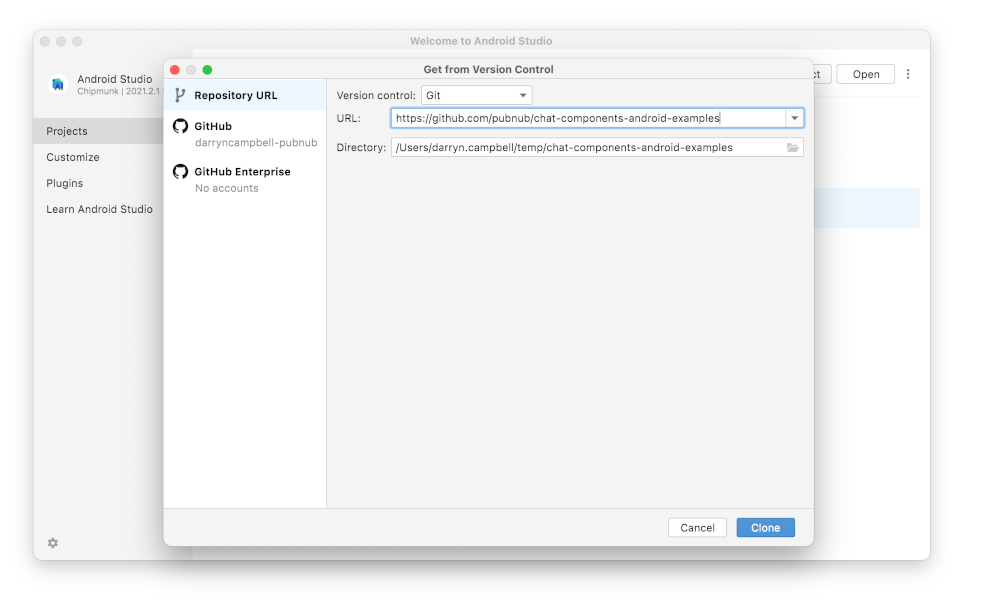Open the Customize section
Screen dimensions: 1000x608
pyautogui.click(x=72, y=157)
